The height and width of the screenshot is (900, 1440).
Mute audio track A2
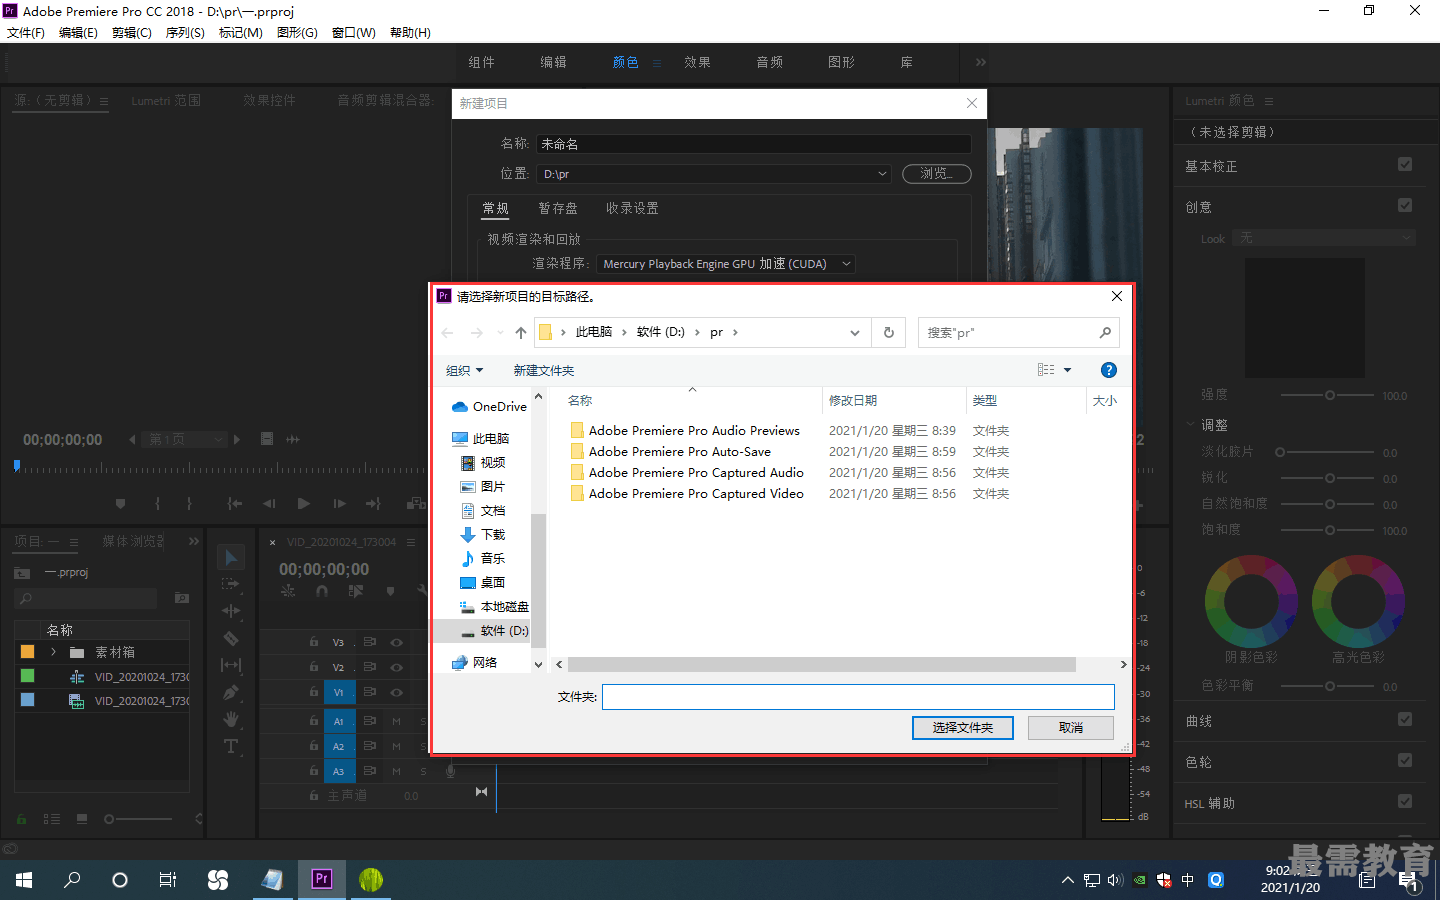click(x=397, y=746)
